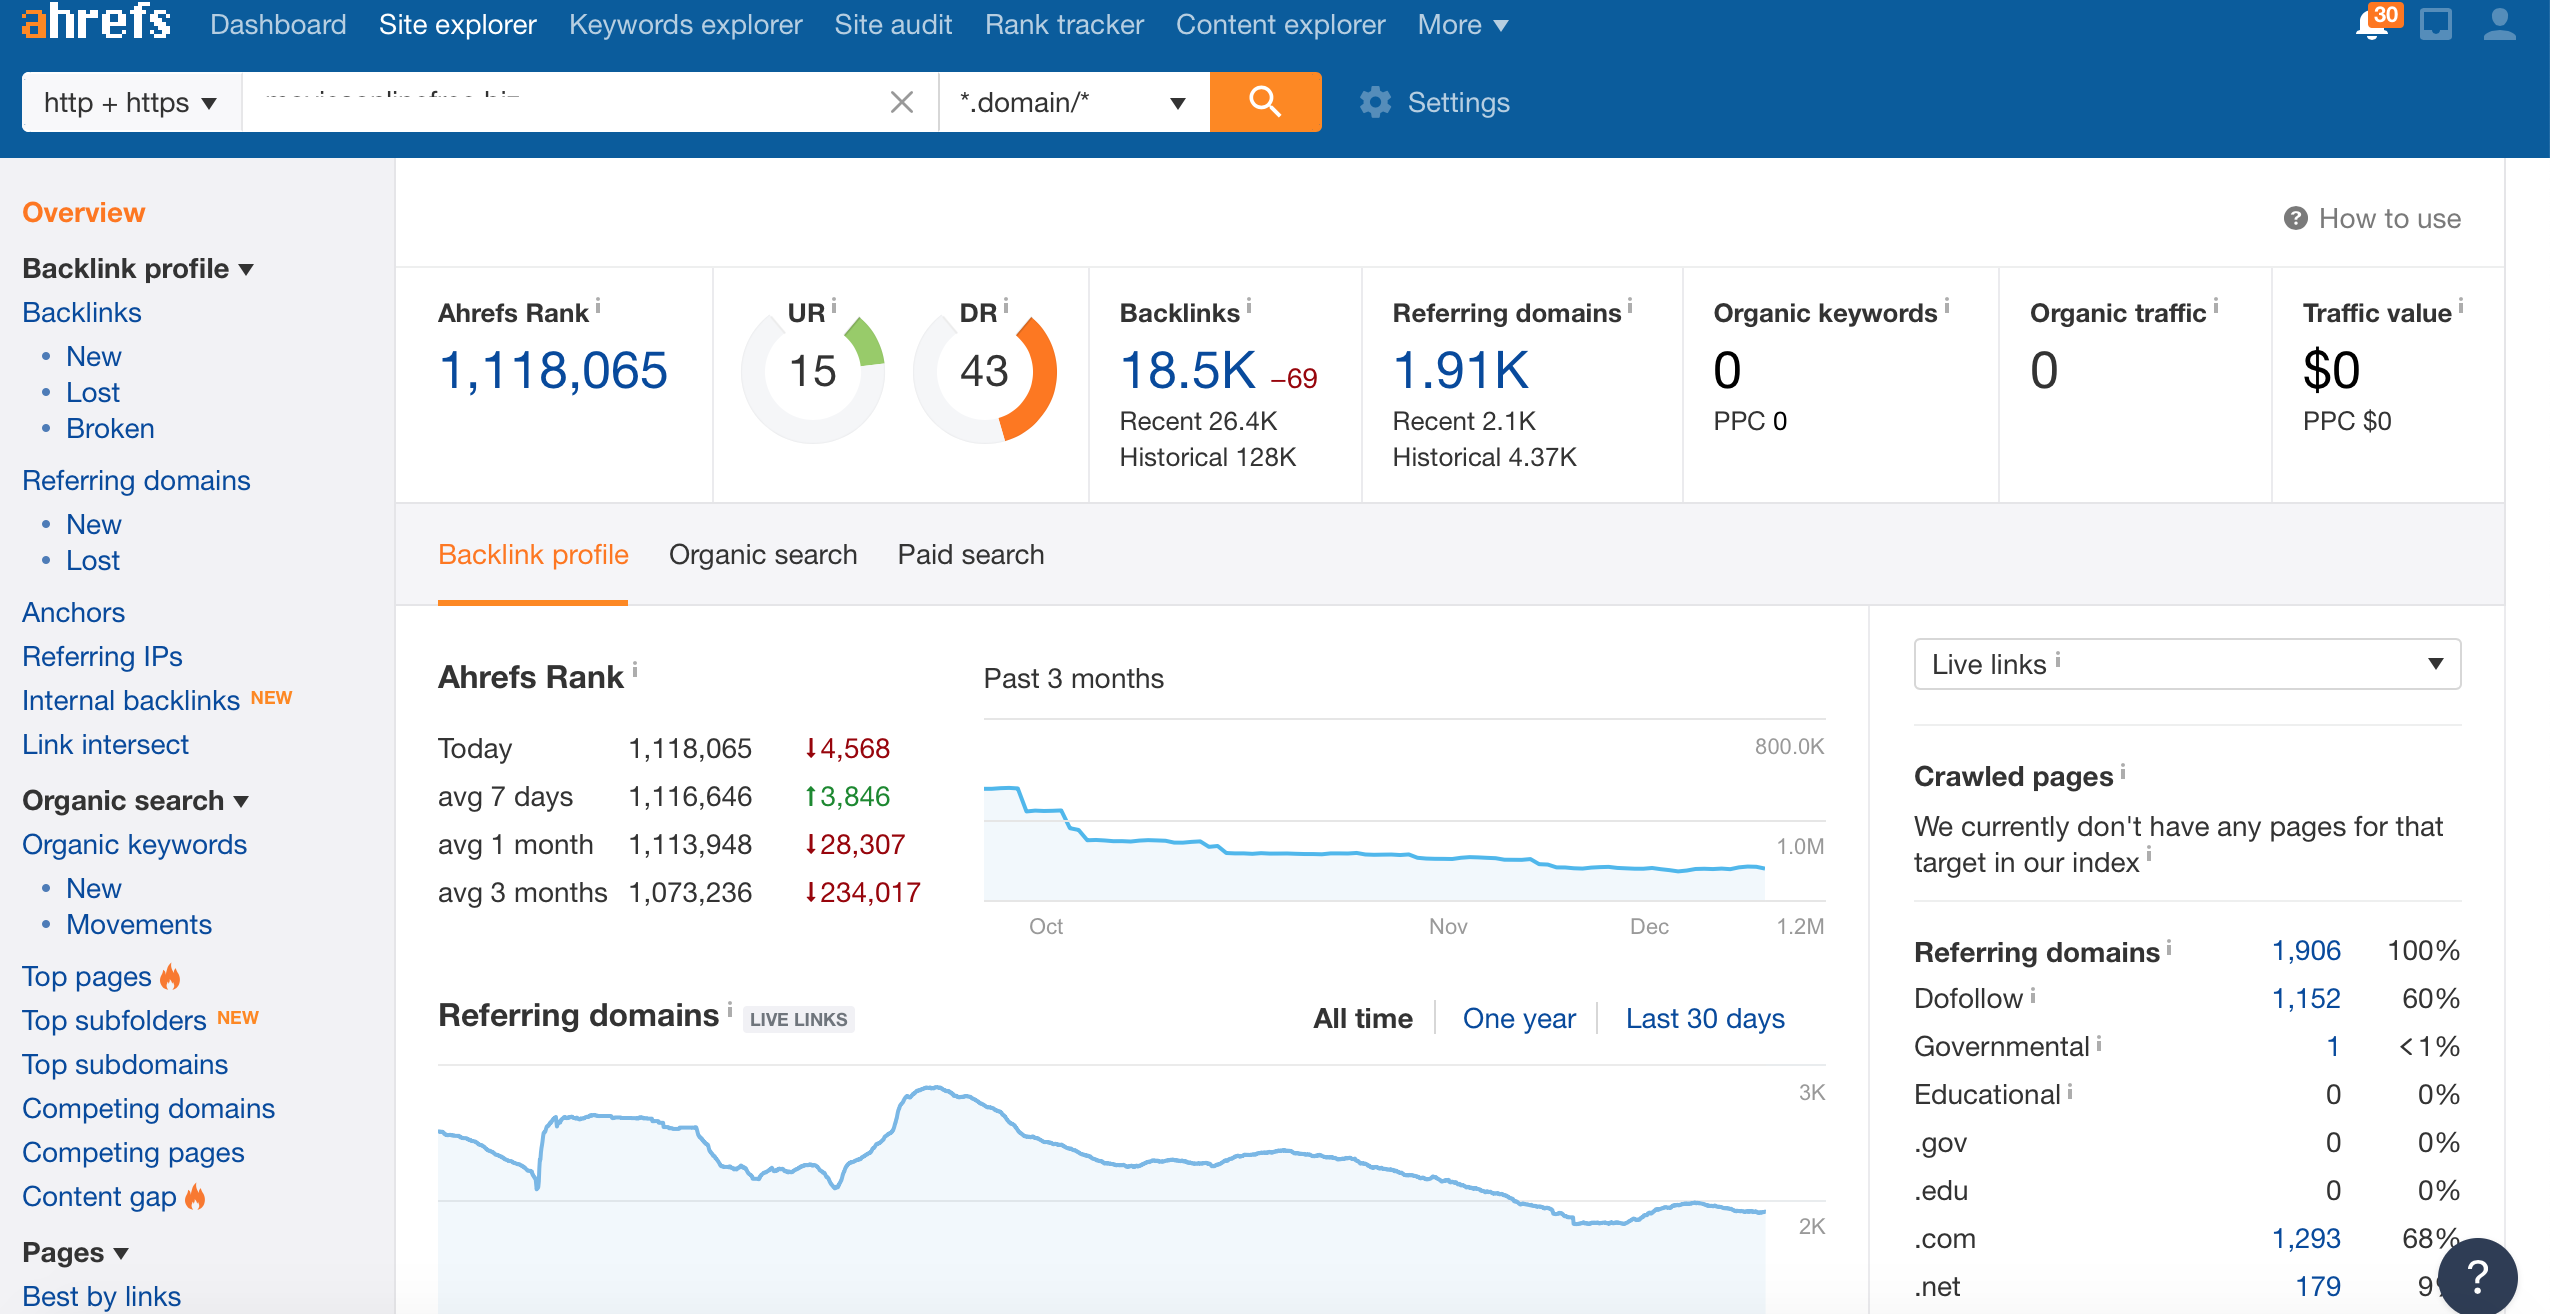Viewport: 2550px width, 1314px height.
Task: Open Referring IPs report in sidebar
Action: [x=102, y=656]
